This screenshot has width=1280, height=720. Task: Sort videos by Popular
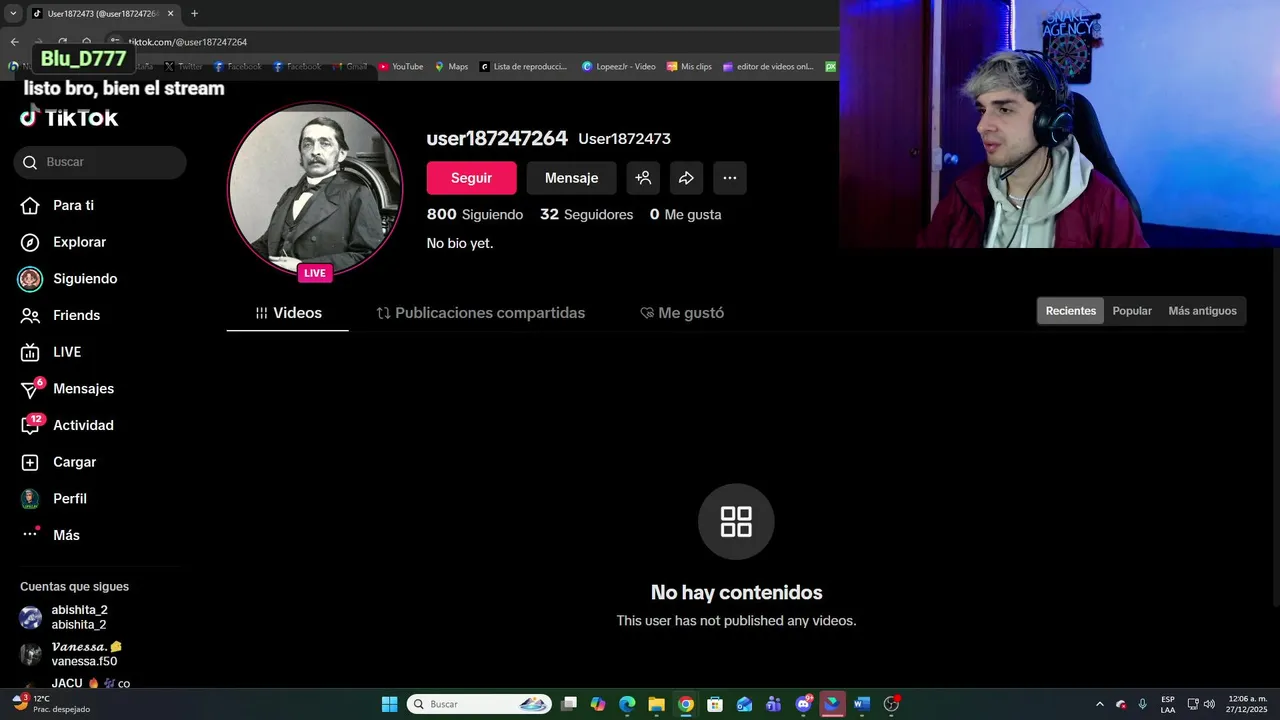click(x=1132, y=311)
